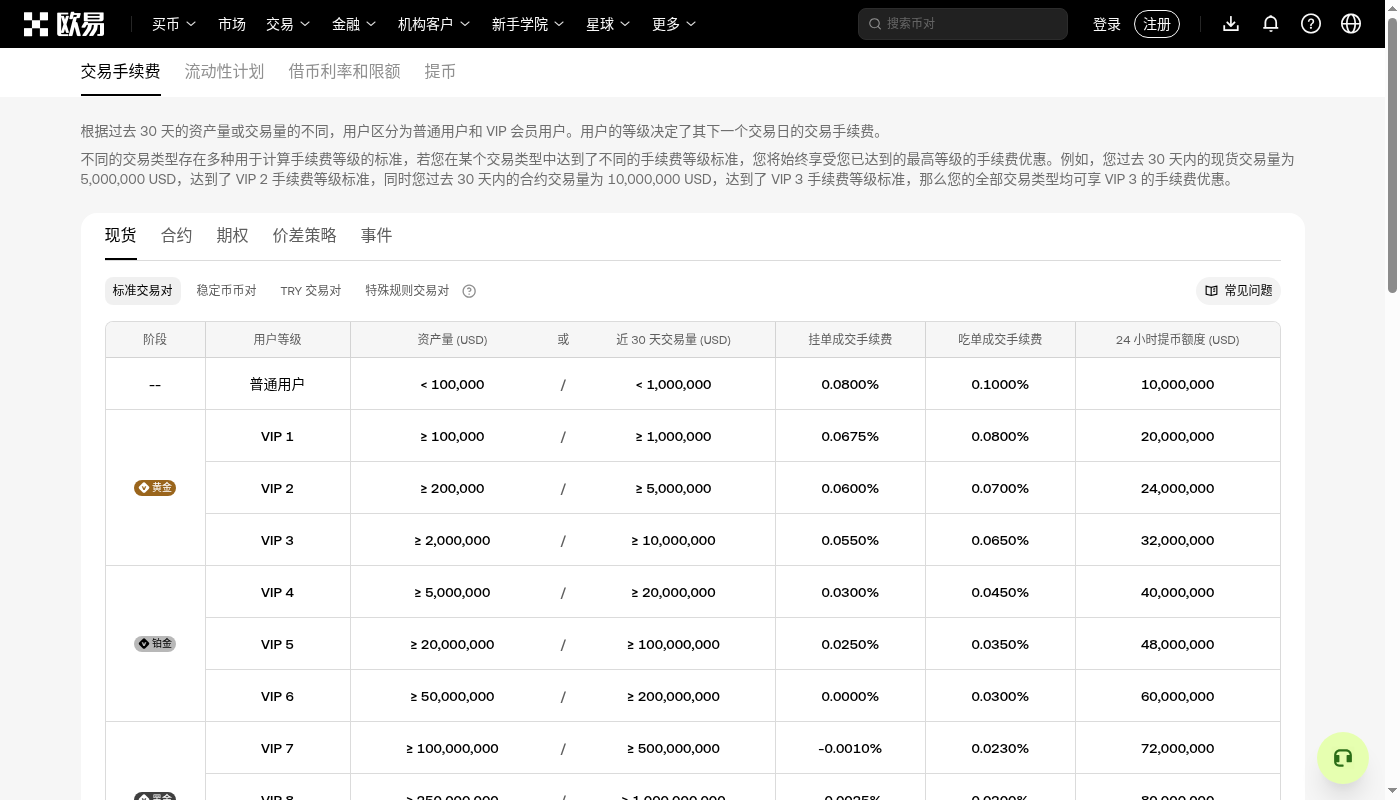Click the 黄金 tier badge
This screenshot has width=1400, height=800.
155,488
